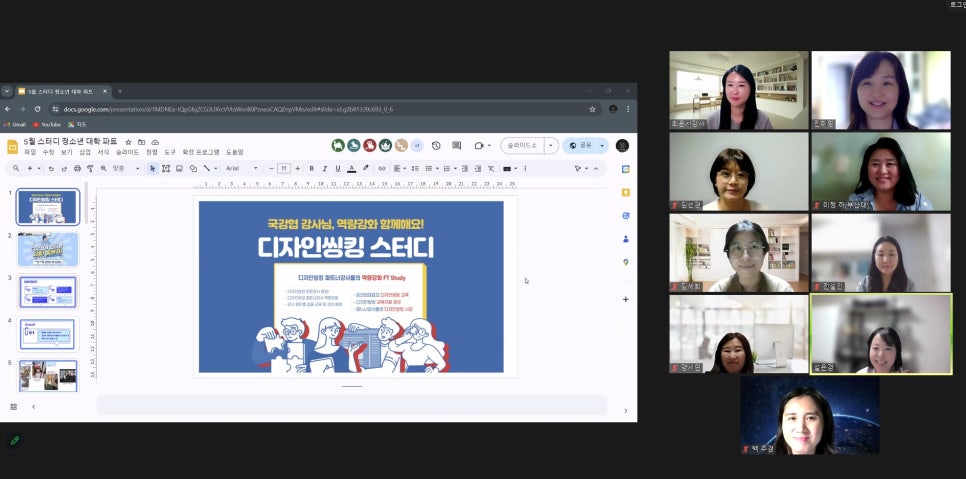The height and width of the screenshot is (479, 966).
Task: Click the insert link icon
Action: tap(381, 168)
